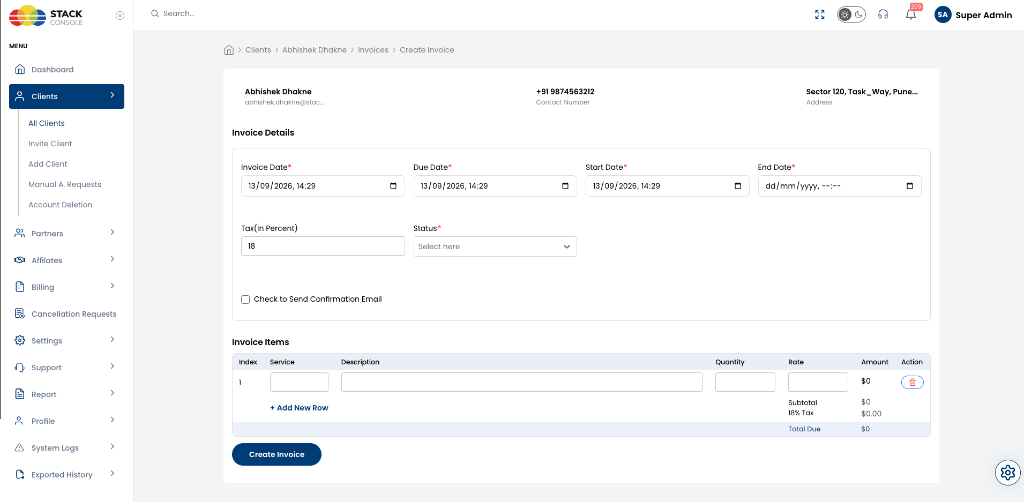Screen dimensions: 1024x502
Task: Click the Report icon in sidebar
Action: (x=20, y=394)
